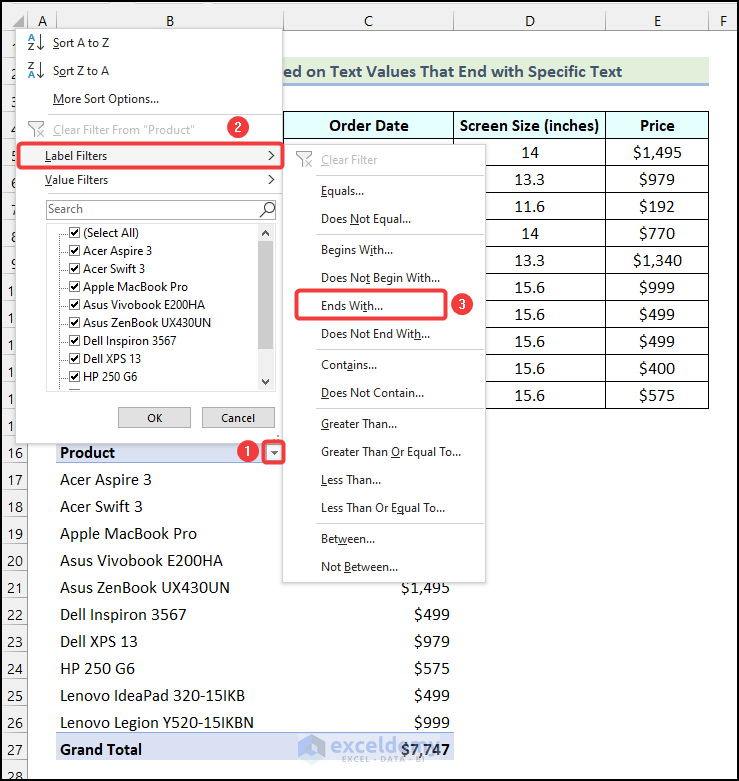Uncheck the Asus ZenBook UX430UN checkbox
The image size is (739, 781).
click(x=75, y=322)
